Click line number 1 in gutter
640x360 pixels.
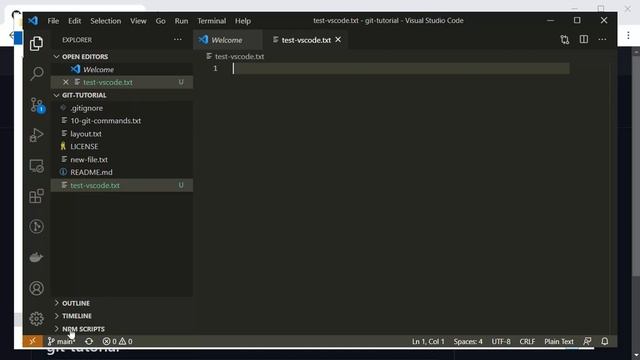coord(215,69)
